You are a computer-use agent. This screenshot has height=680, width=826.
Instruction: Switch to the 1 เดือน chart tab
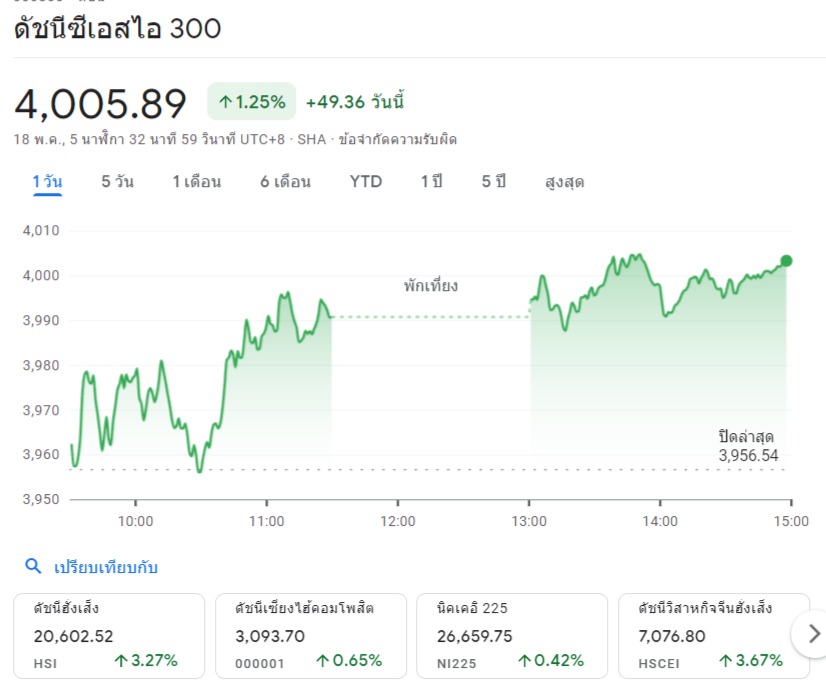[x=196, y=182]
